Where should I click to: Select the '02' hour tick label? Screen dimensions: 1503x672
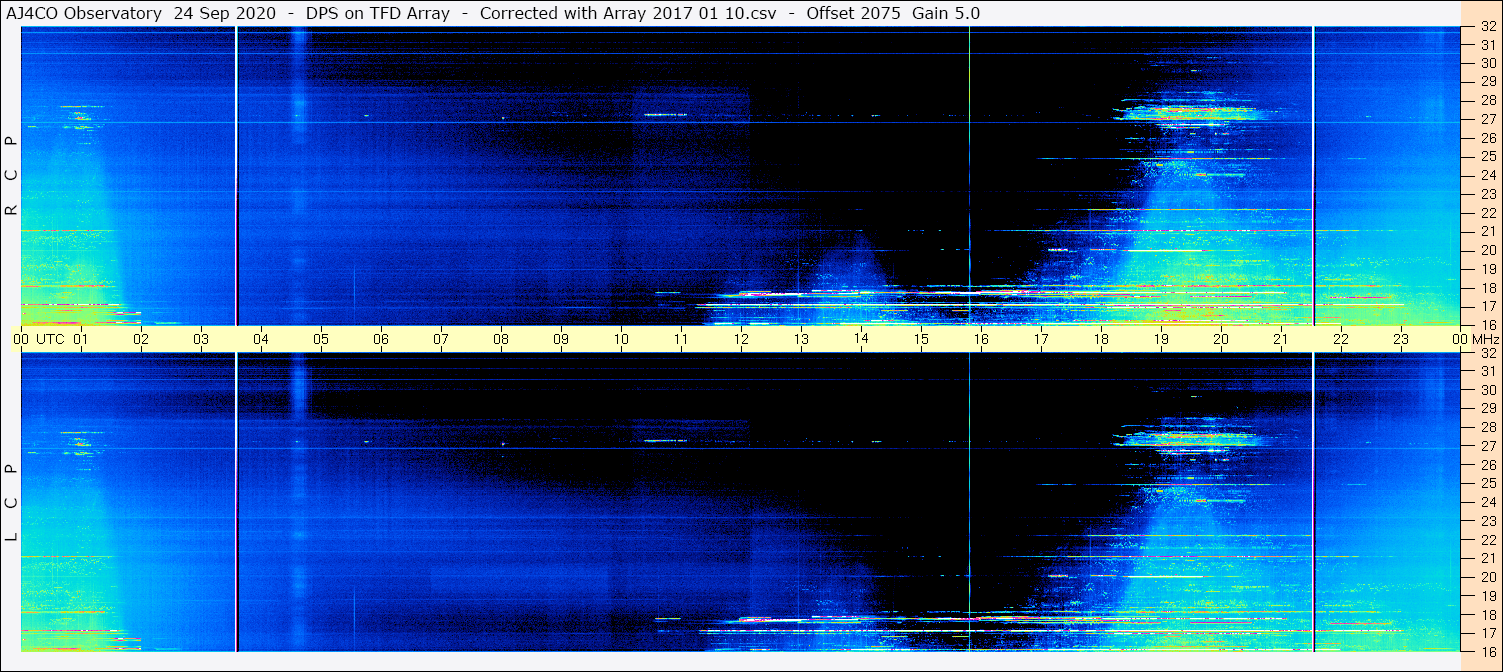point(141,339)
